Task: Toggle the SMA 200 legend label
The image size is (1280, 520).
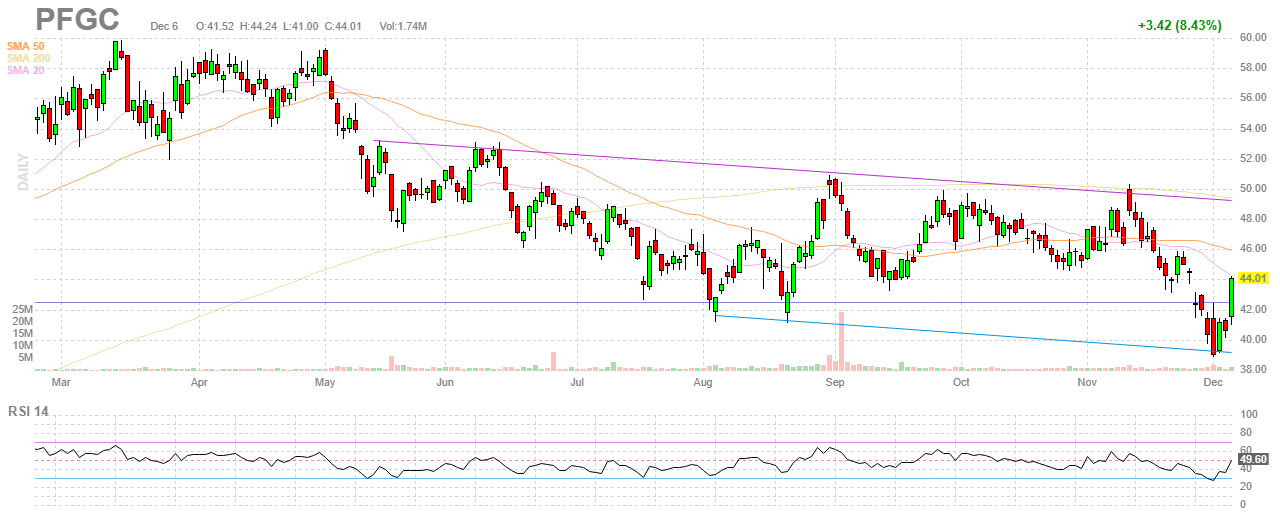Action: [29, 58]
